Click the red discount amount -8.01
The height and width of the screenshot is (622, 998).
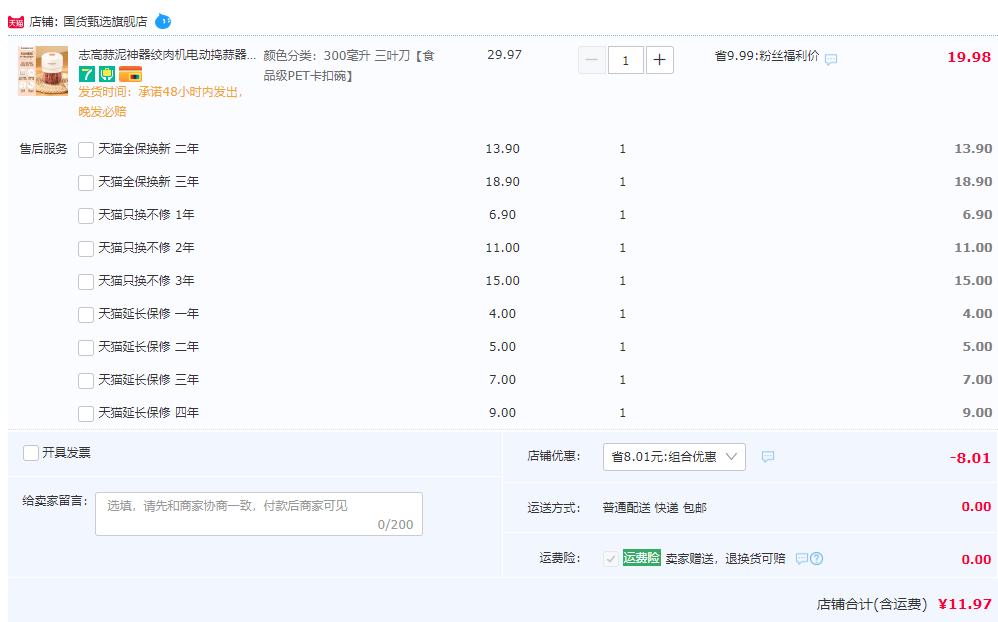[970, 458]
